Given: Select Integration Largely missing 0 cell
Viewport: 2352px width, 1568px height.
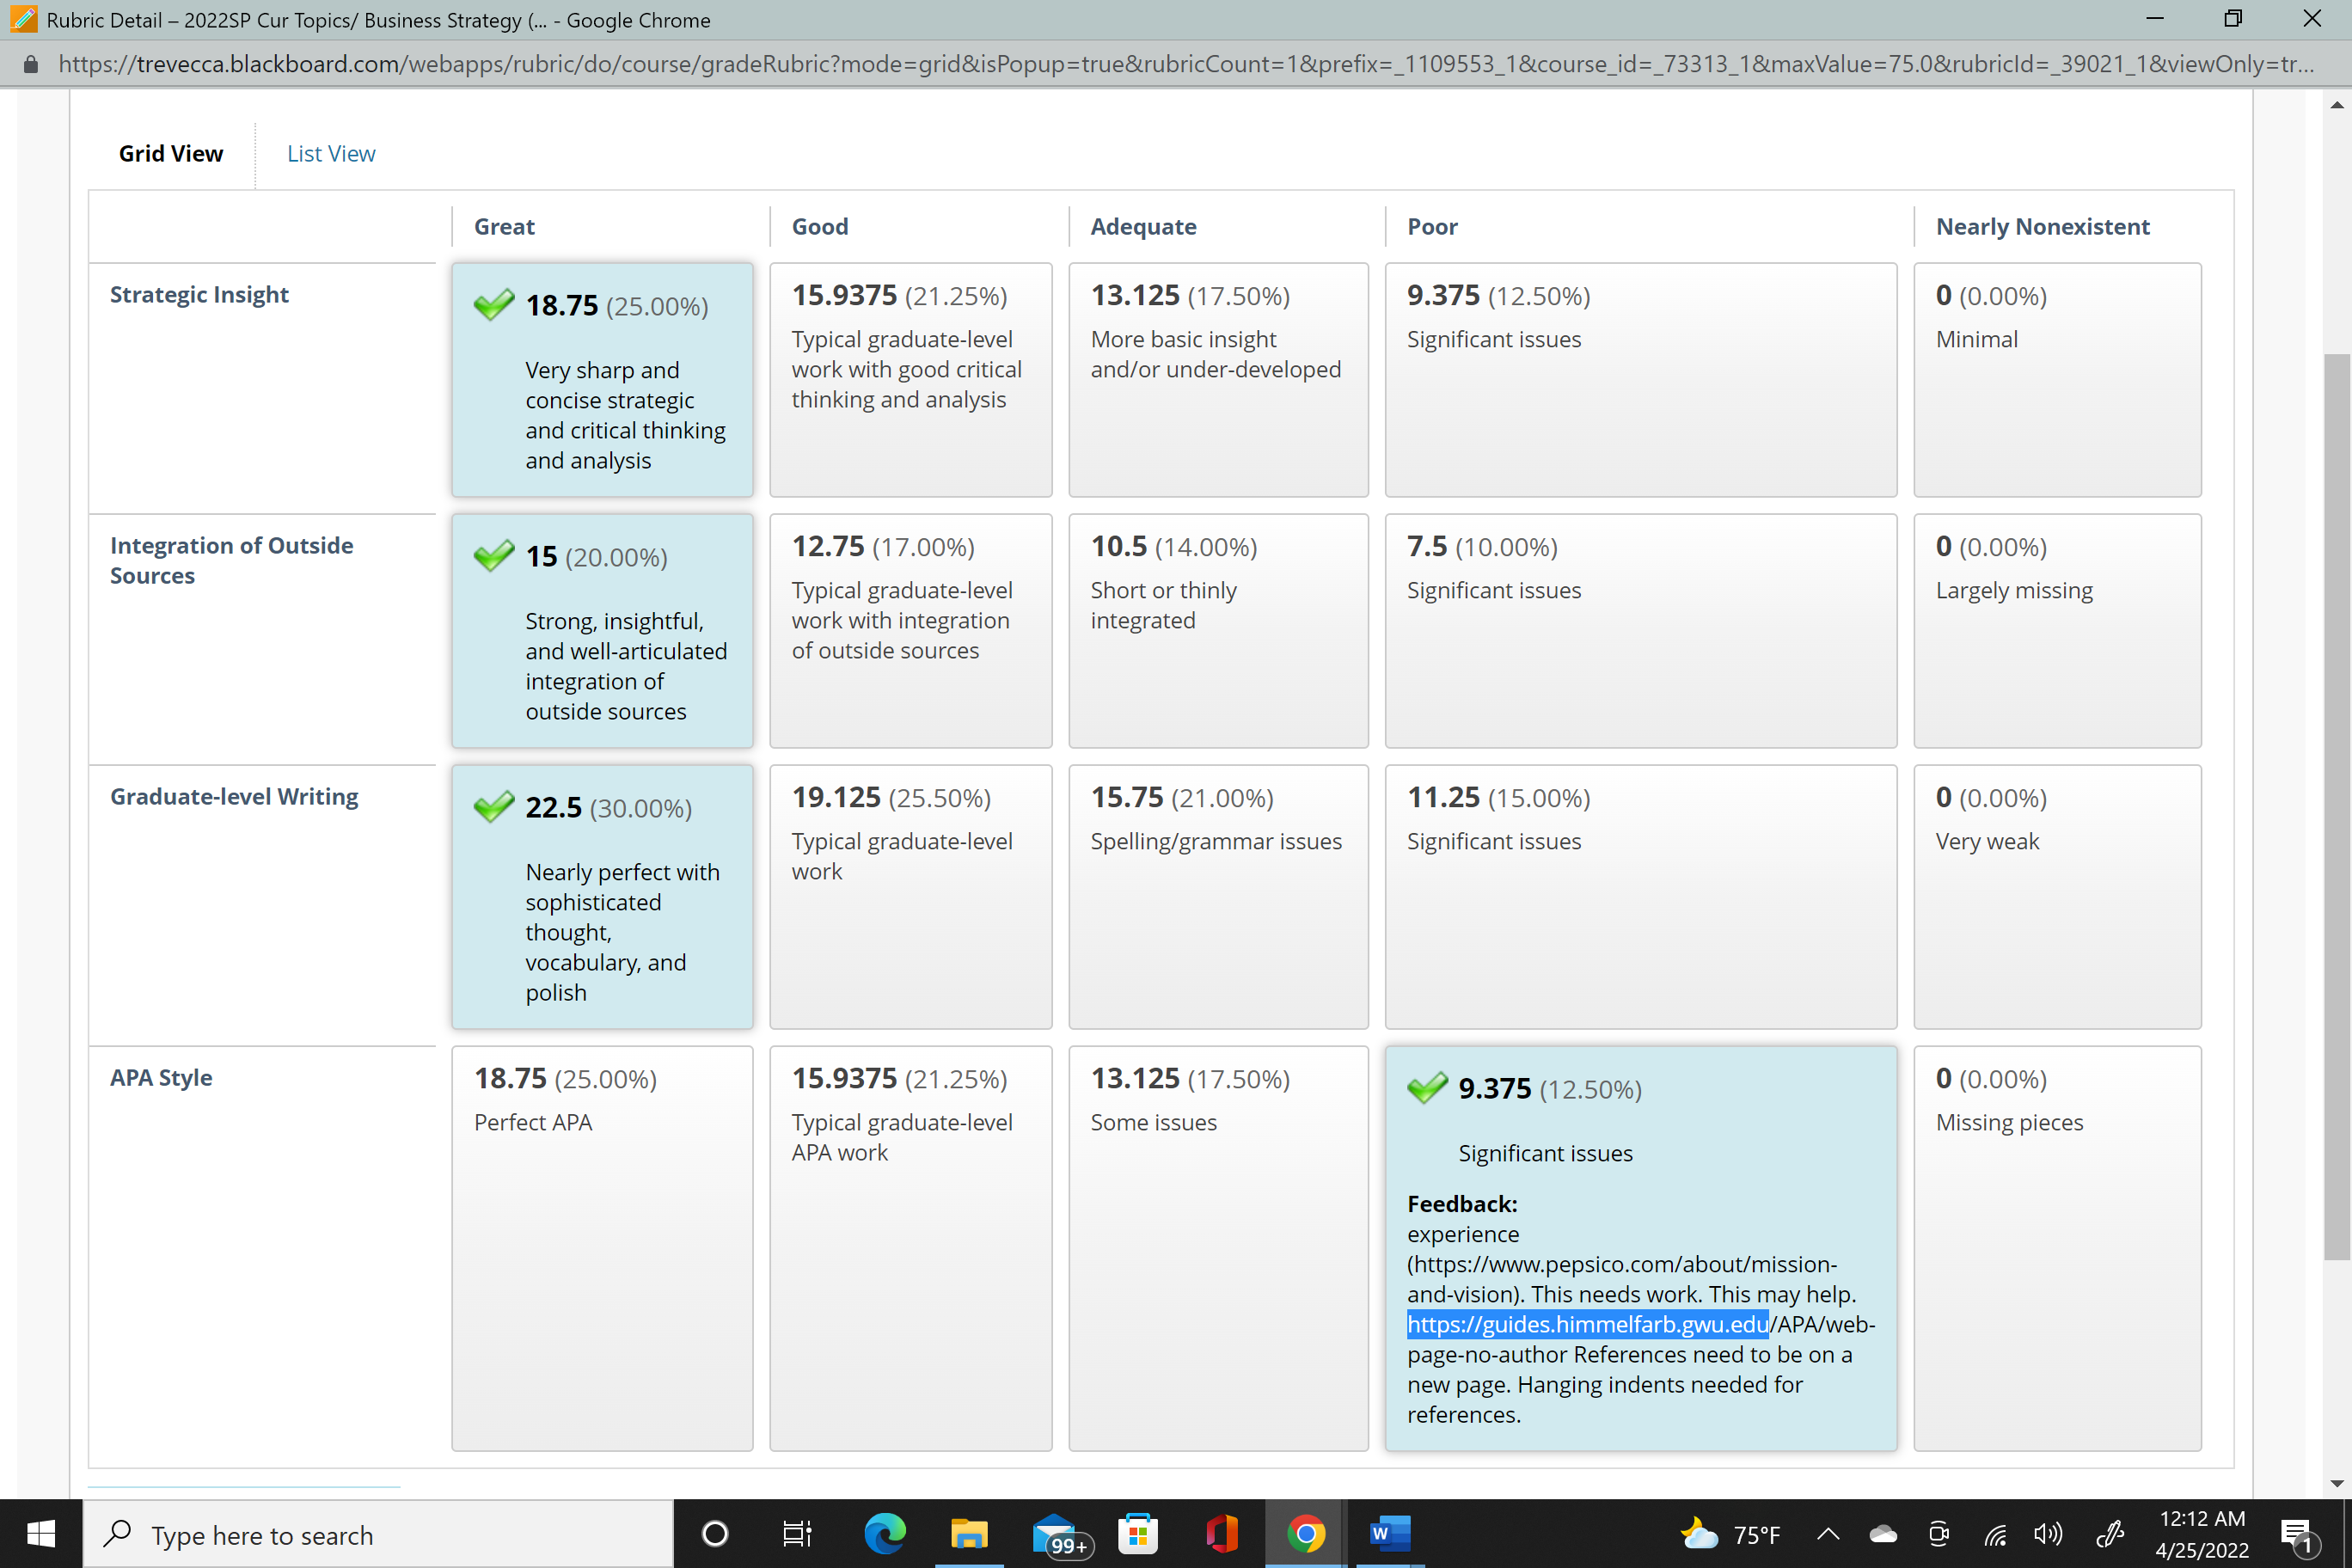Looking at the screenshot, I should pyautogui.click(x=2057, y=631).
